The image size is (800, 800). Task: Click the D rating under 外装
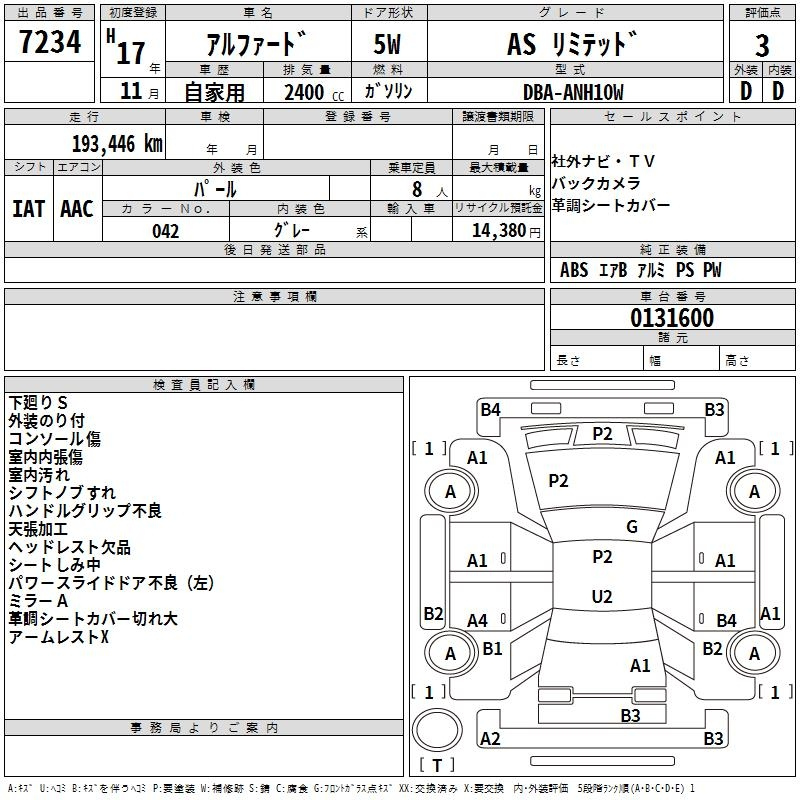[746, 91]
